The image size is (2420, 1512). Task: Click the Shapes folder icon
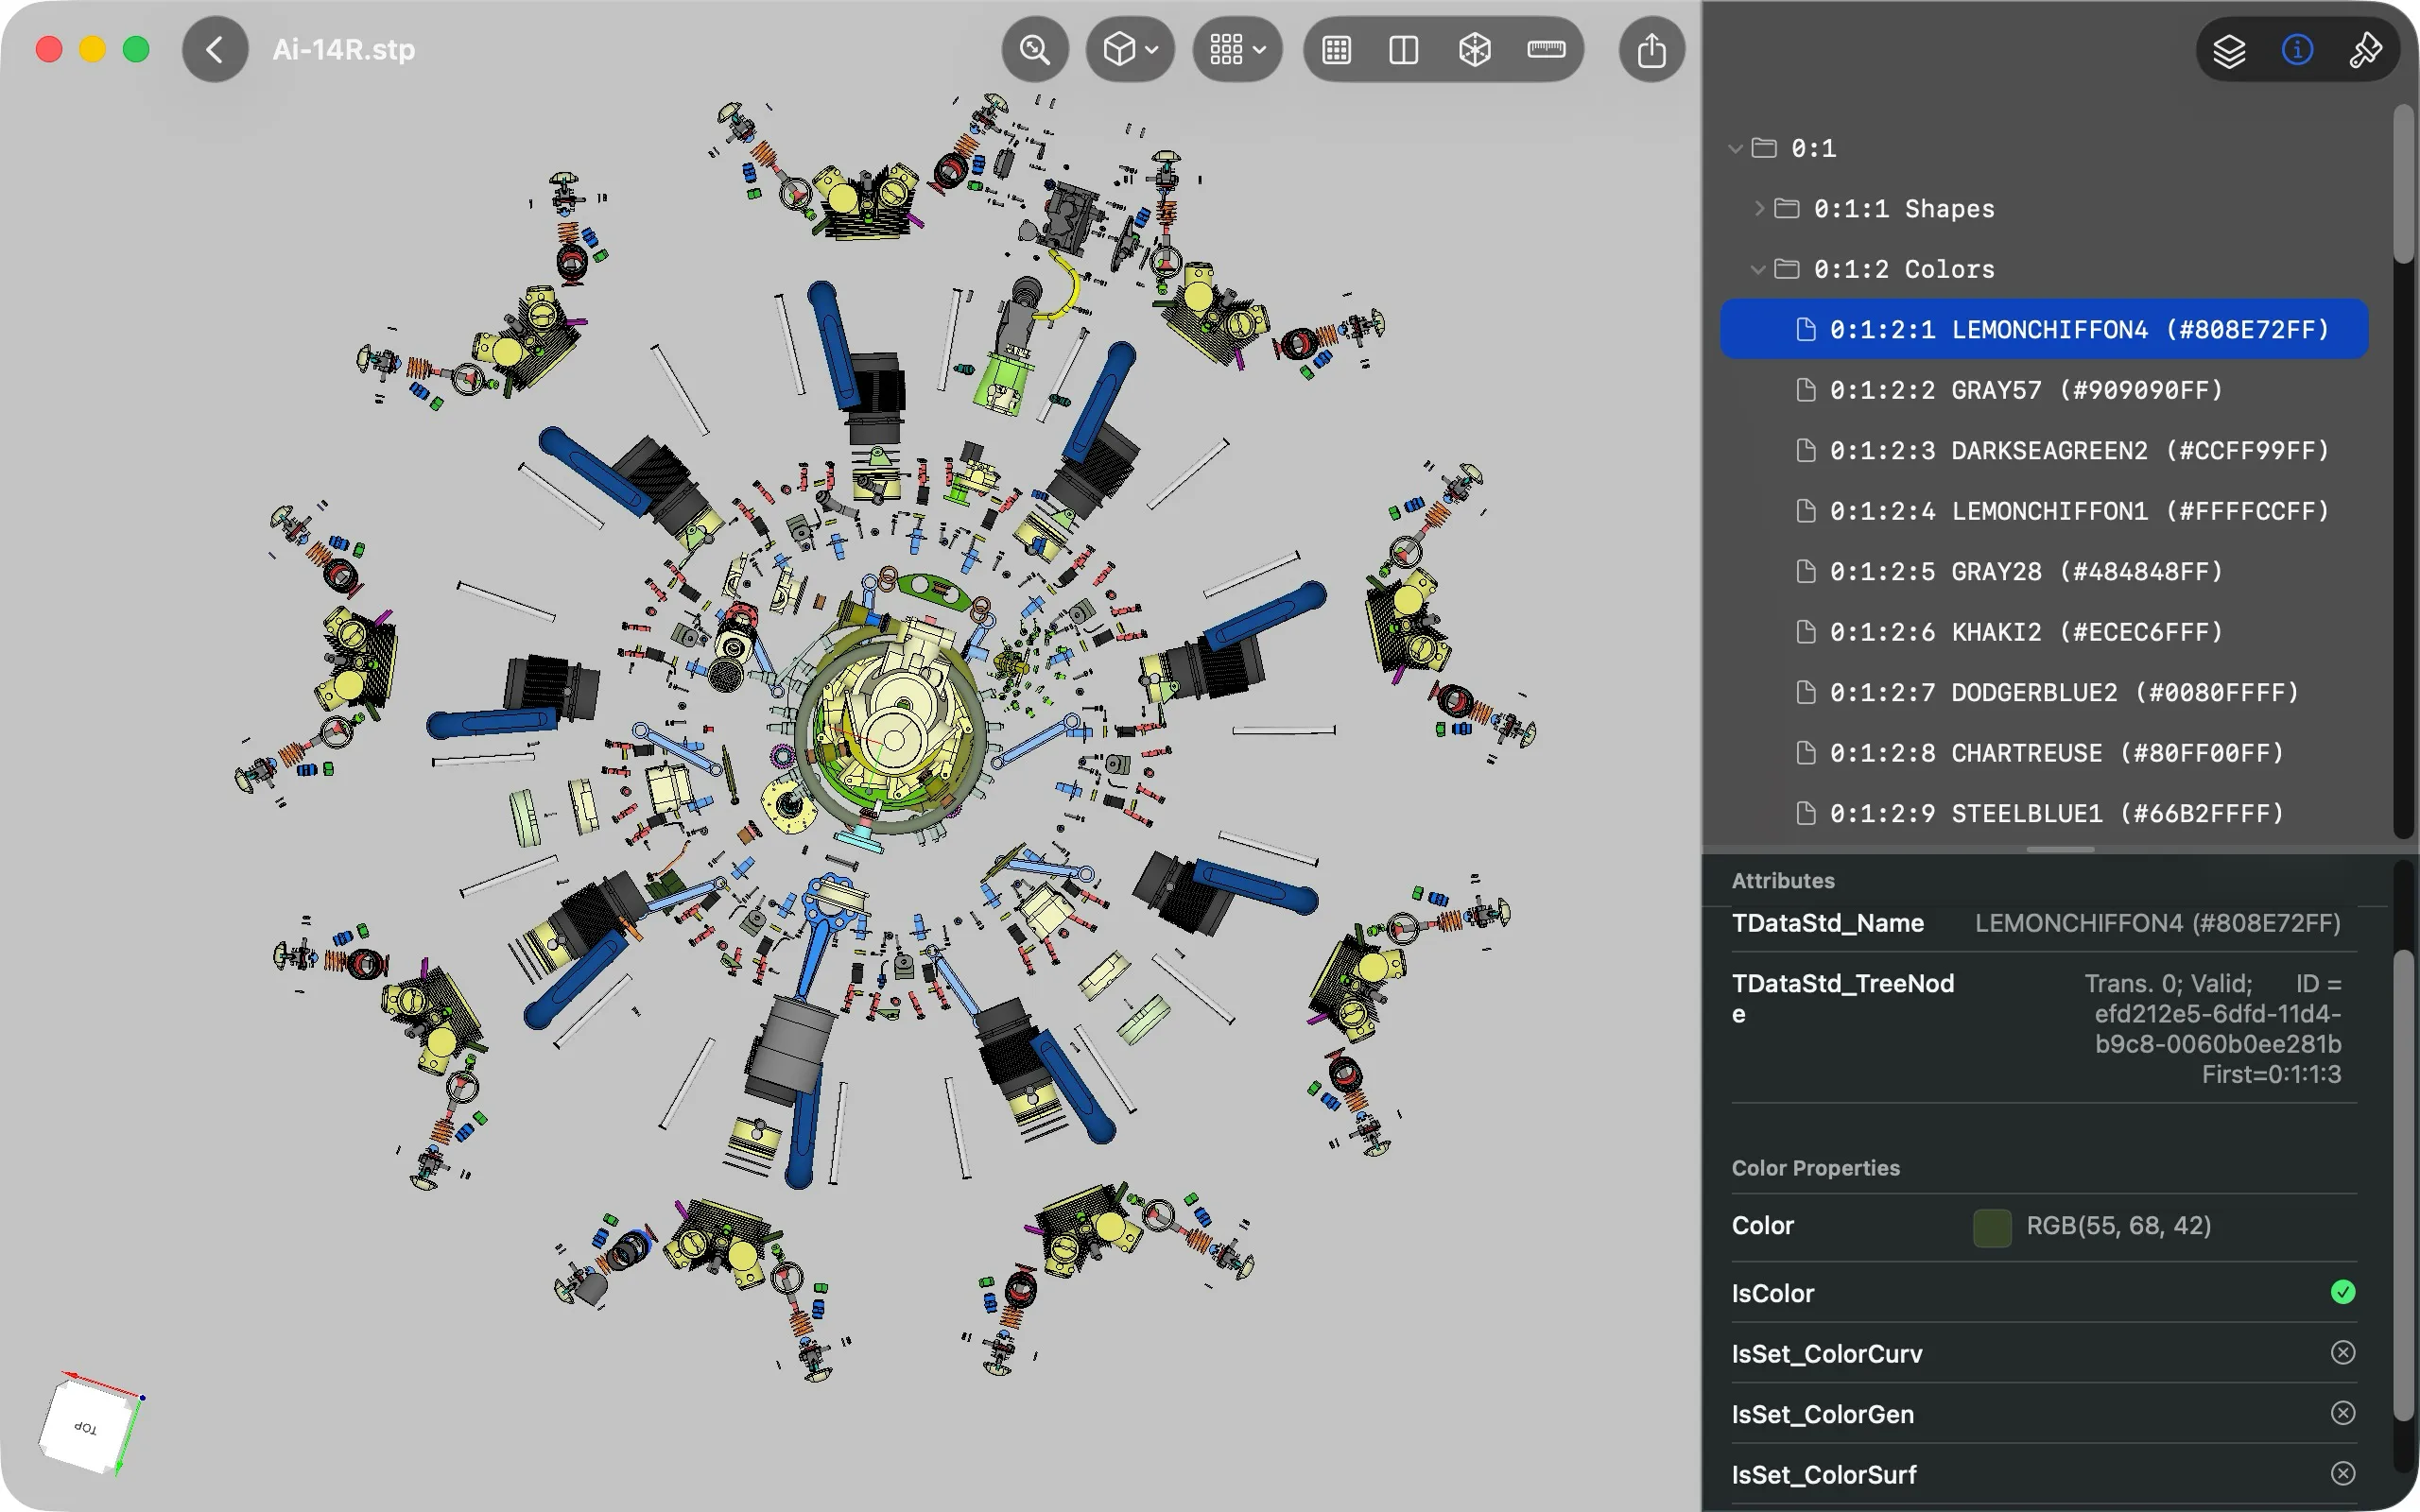point(1787,208)
